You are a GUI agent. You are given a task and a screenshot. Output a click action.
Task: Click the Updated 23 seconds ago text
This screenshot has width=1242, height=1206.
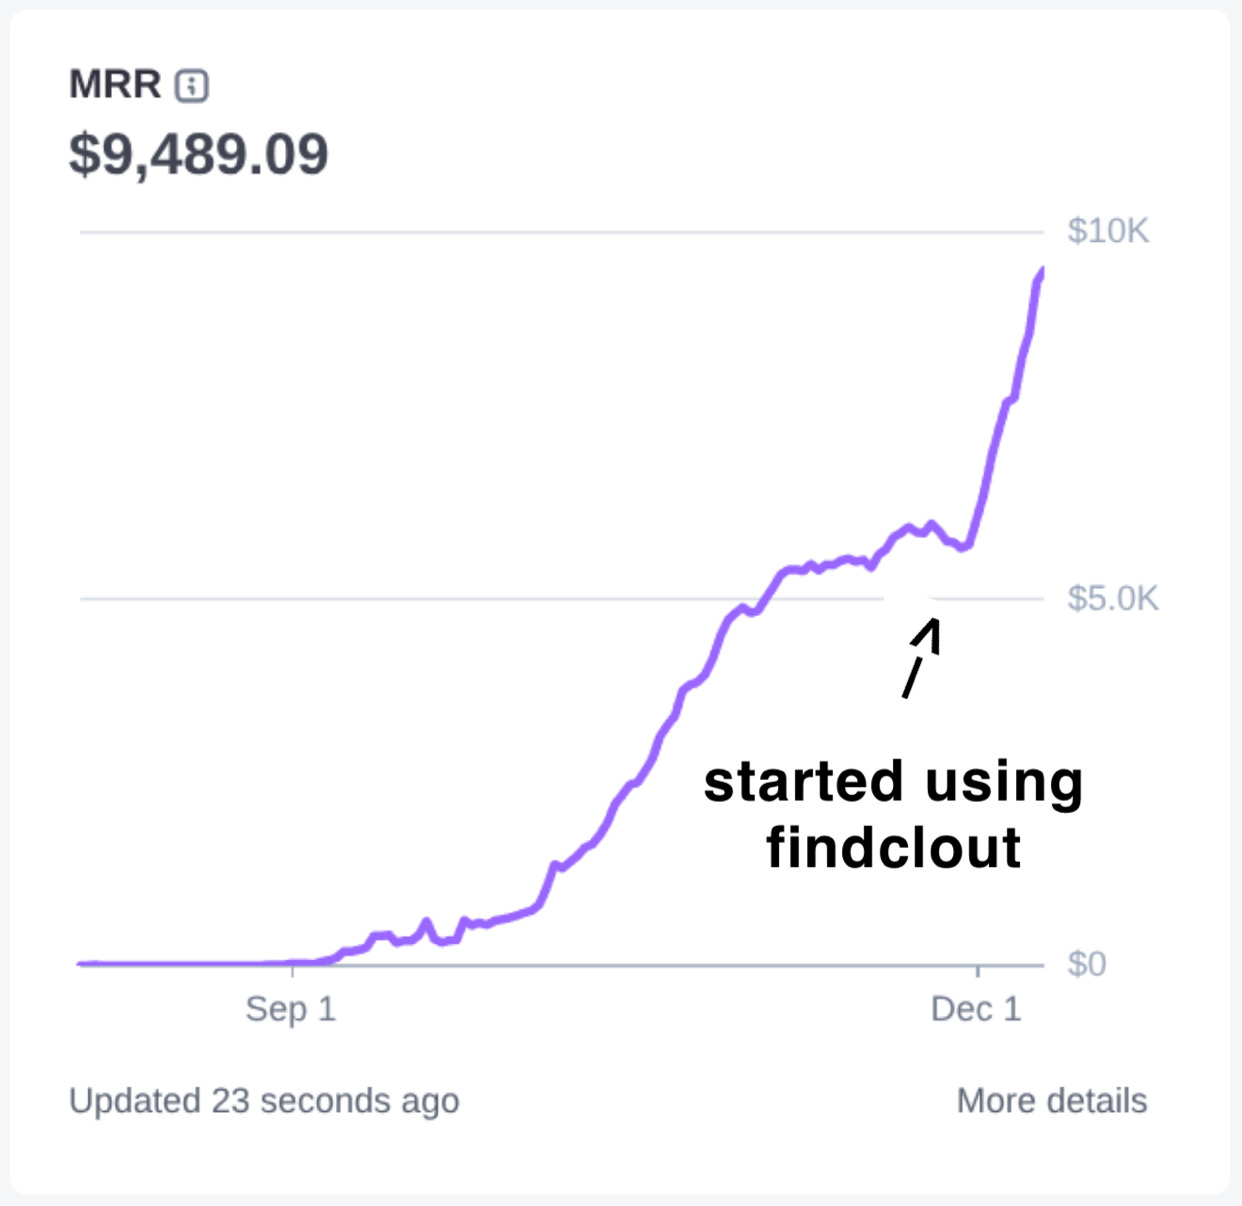click(x=264, y=1101)
